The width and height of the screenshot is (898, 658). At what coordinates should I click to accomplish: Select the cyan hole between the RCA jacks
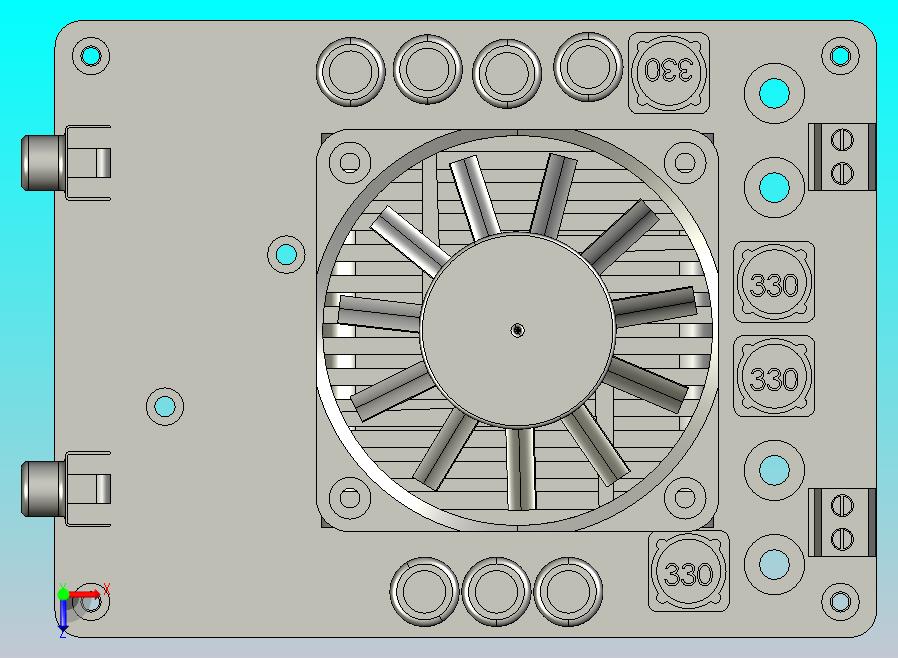(x=165, y=407)
